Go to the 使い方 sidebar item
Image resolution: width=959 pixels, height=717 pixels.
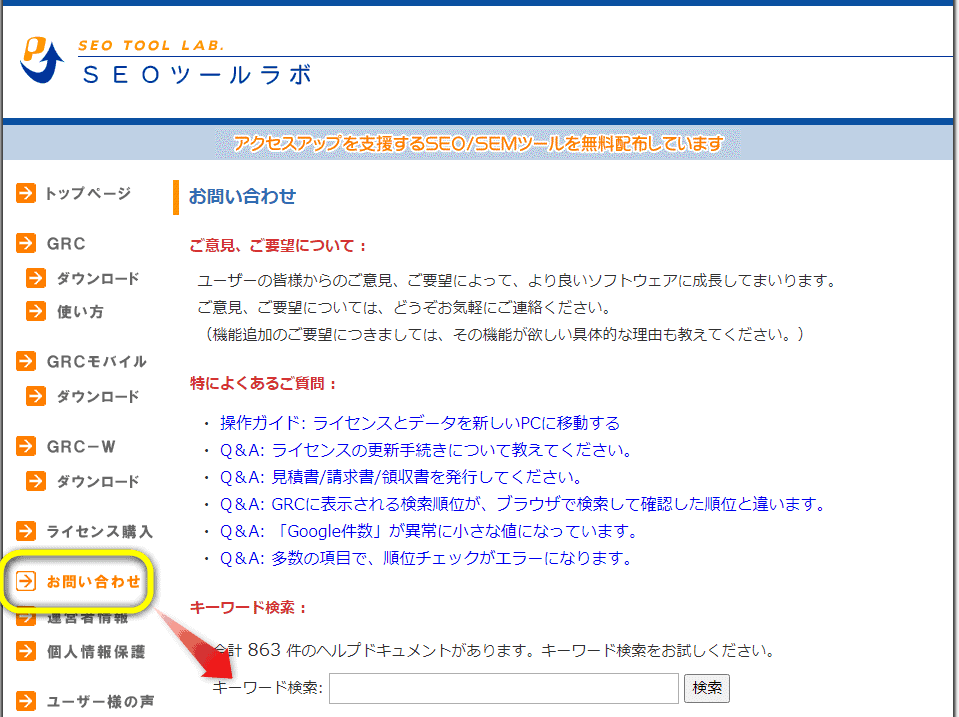[80, 311]
